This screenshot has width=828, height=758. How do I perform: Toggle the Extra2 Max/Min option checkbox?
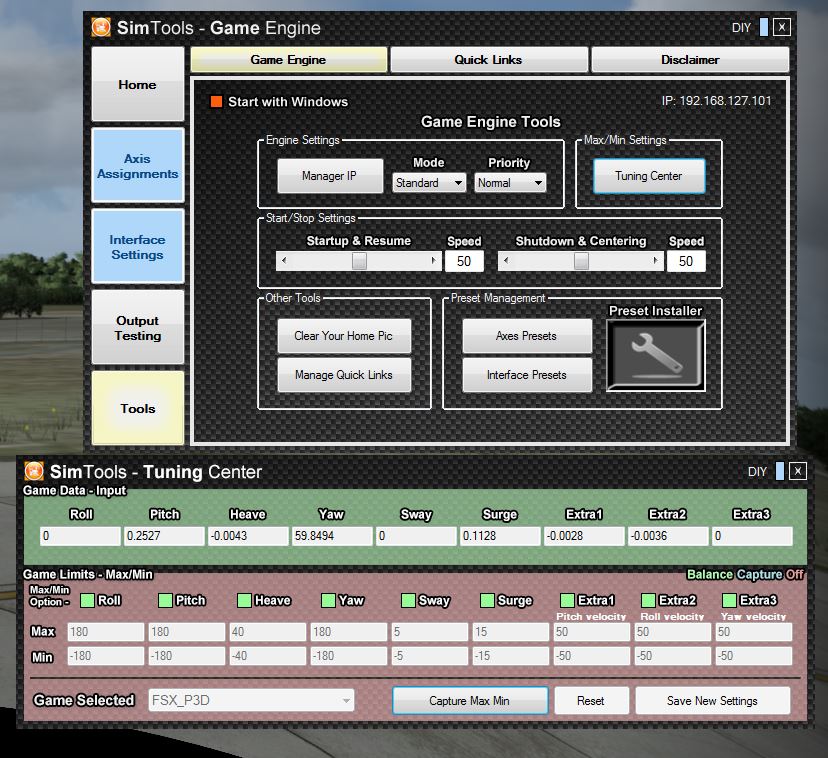coord(648,600)
